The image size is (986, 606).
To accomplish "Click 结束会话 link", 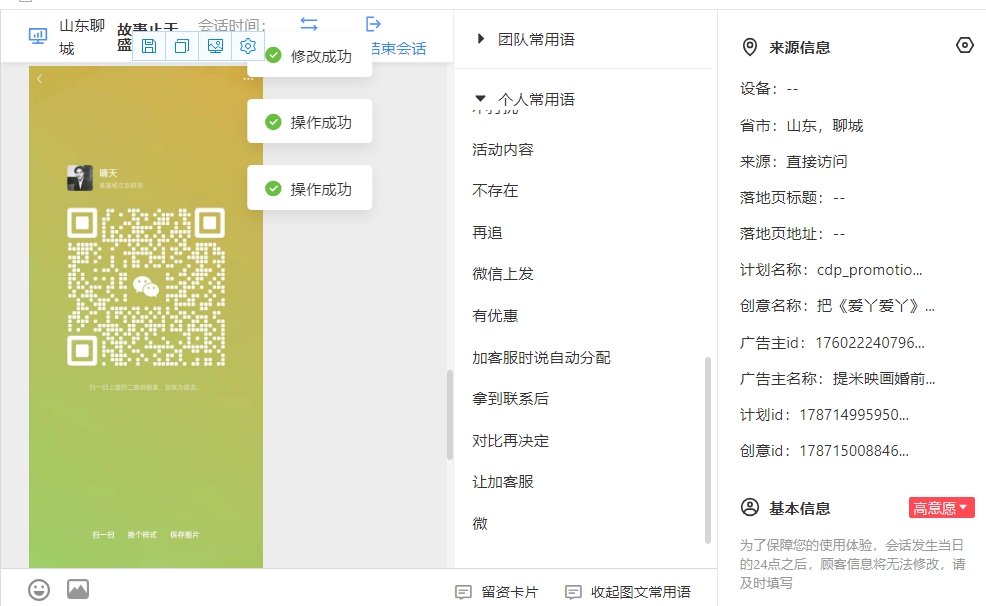I will pos(398,48).
